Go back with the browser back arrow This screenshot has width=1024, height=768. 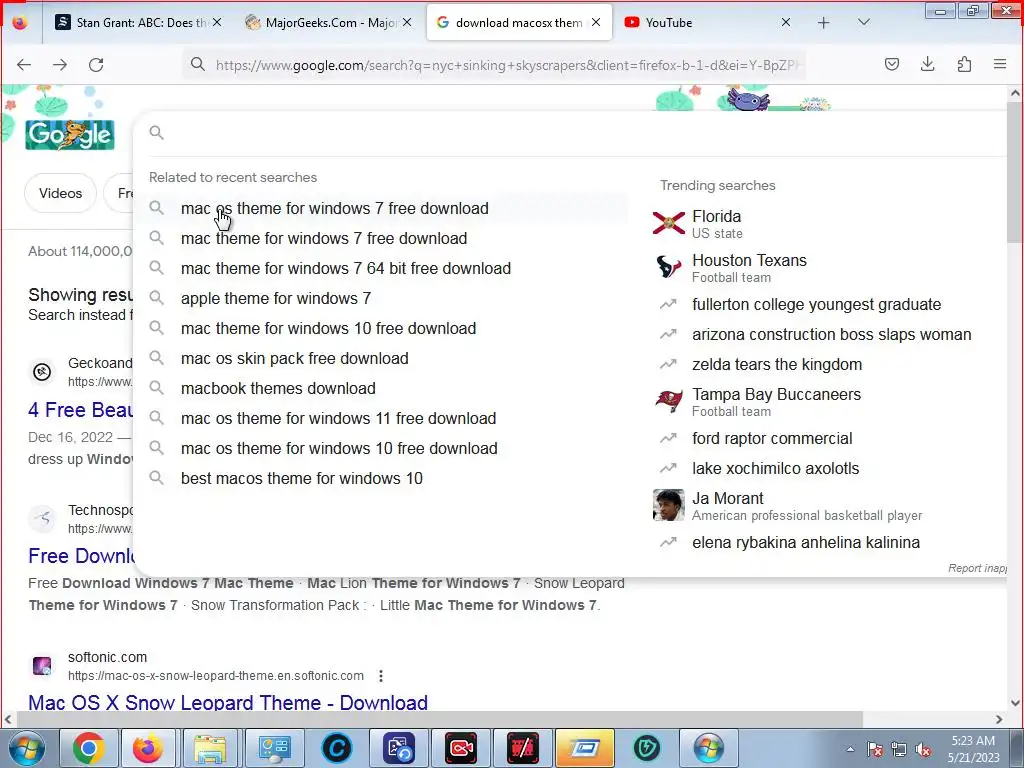tap(24, 65)
